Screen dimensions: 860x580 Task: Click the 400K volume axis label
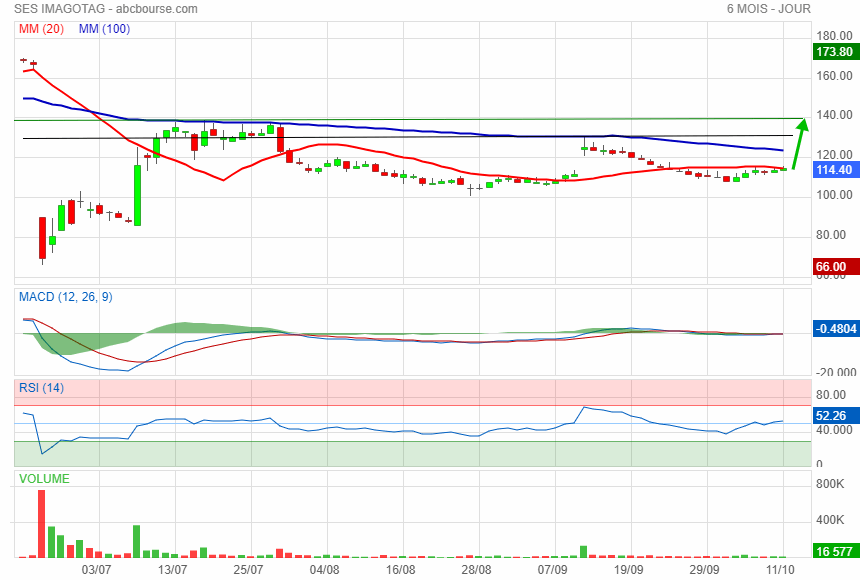[830, 520]
